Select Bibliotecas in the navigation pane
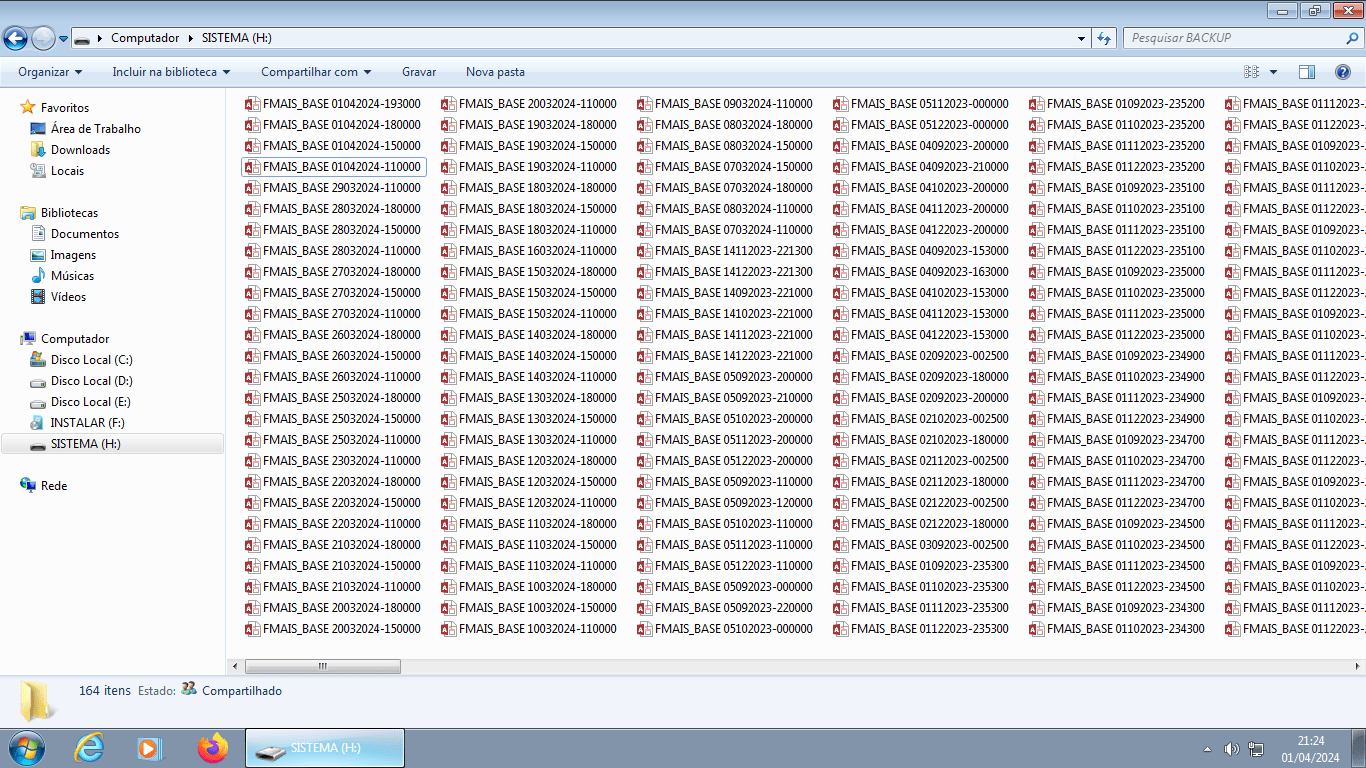This screenshot has height=768, width=1366. point(69,213)
